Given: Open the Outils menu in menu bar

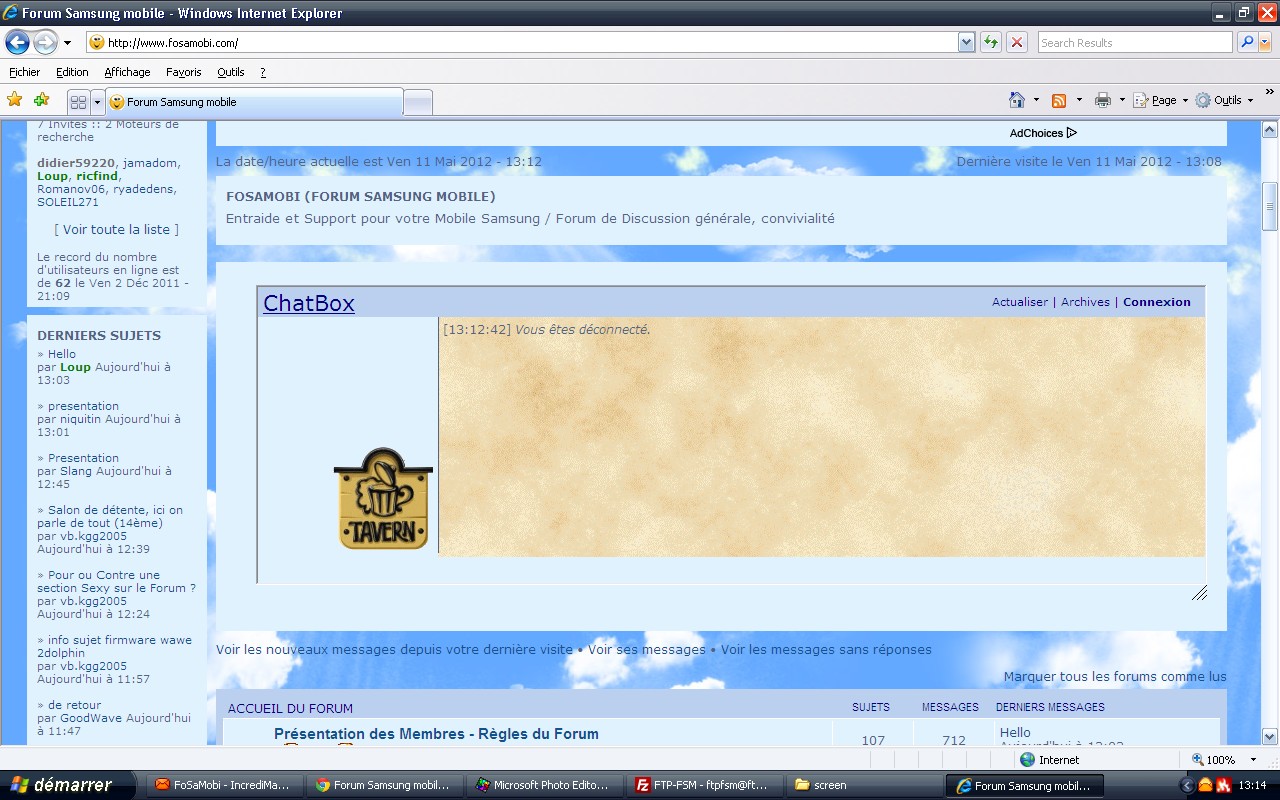Looking at the screenshot, I should click(x=231, y=72).
